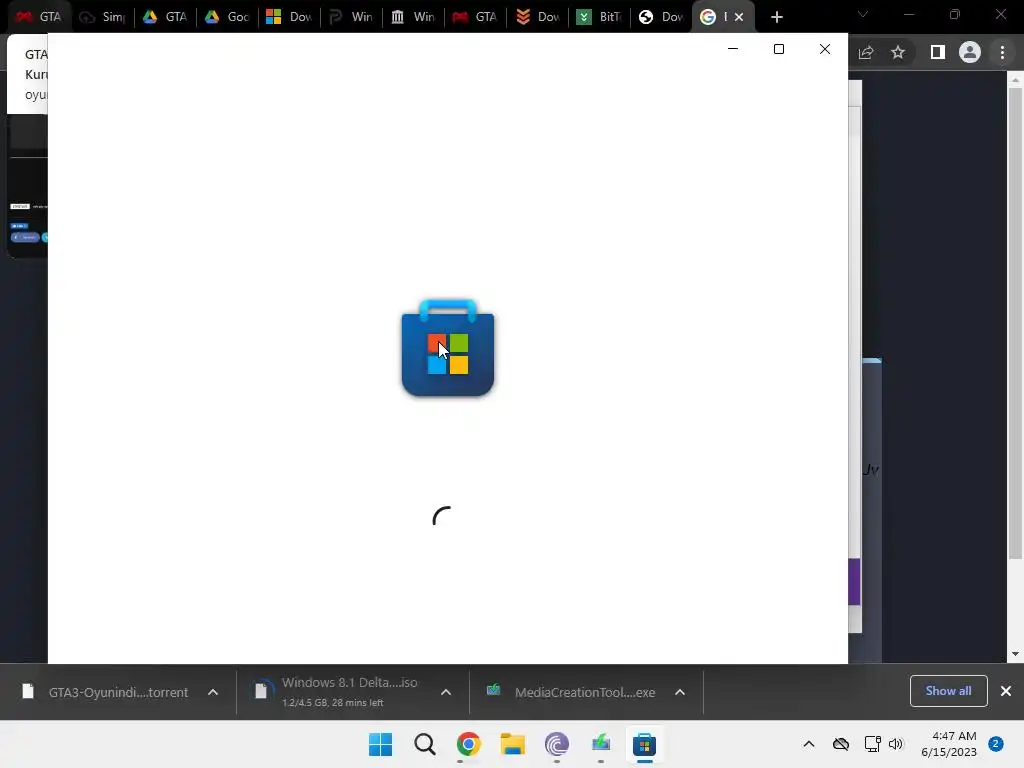Open network status tray icon
This screenshot has width=1024, height=768.
[x=872, y=744]
